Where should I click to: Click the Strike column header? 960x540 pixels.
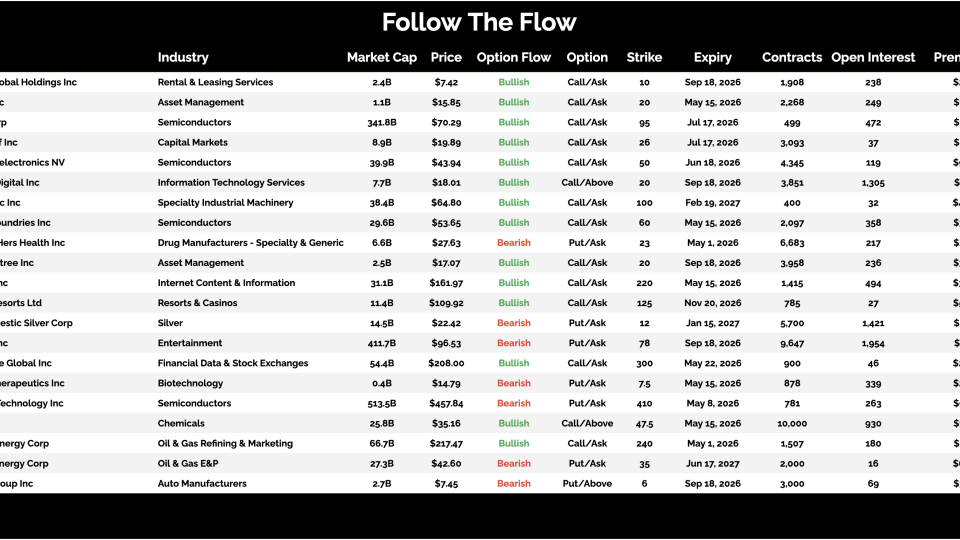644,58
